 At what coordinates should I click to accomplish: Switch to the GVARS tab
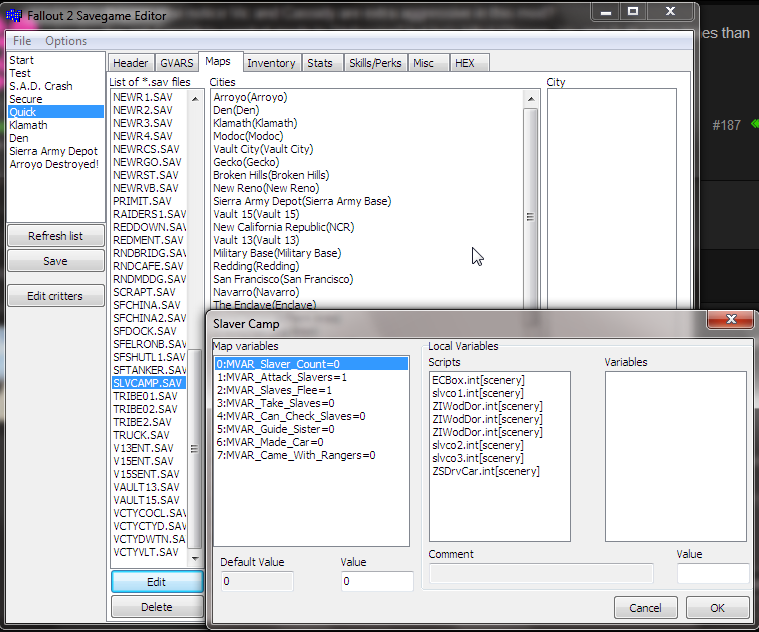pos(177,63)
